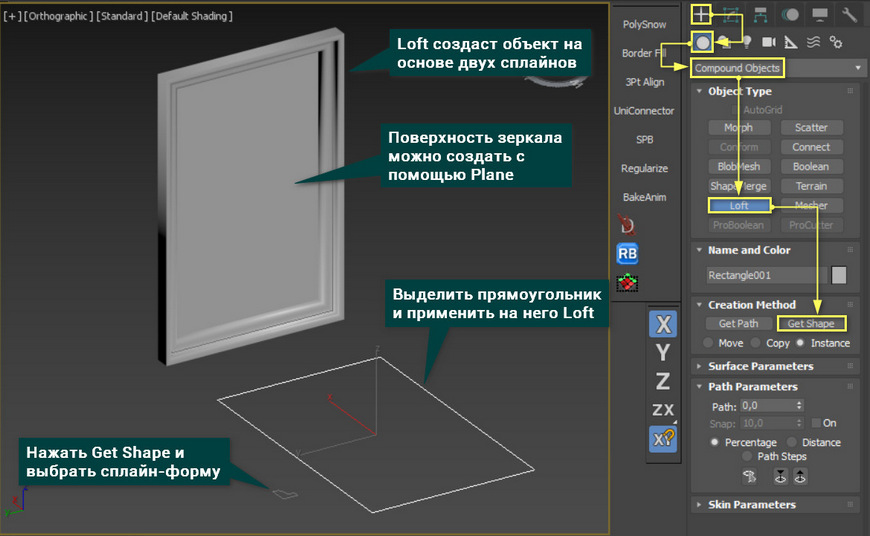Select the Instance radio button
The height and width of the screenshot is (536, 870).
coord(800,343)
